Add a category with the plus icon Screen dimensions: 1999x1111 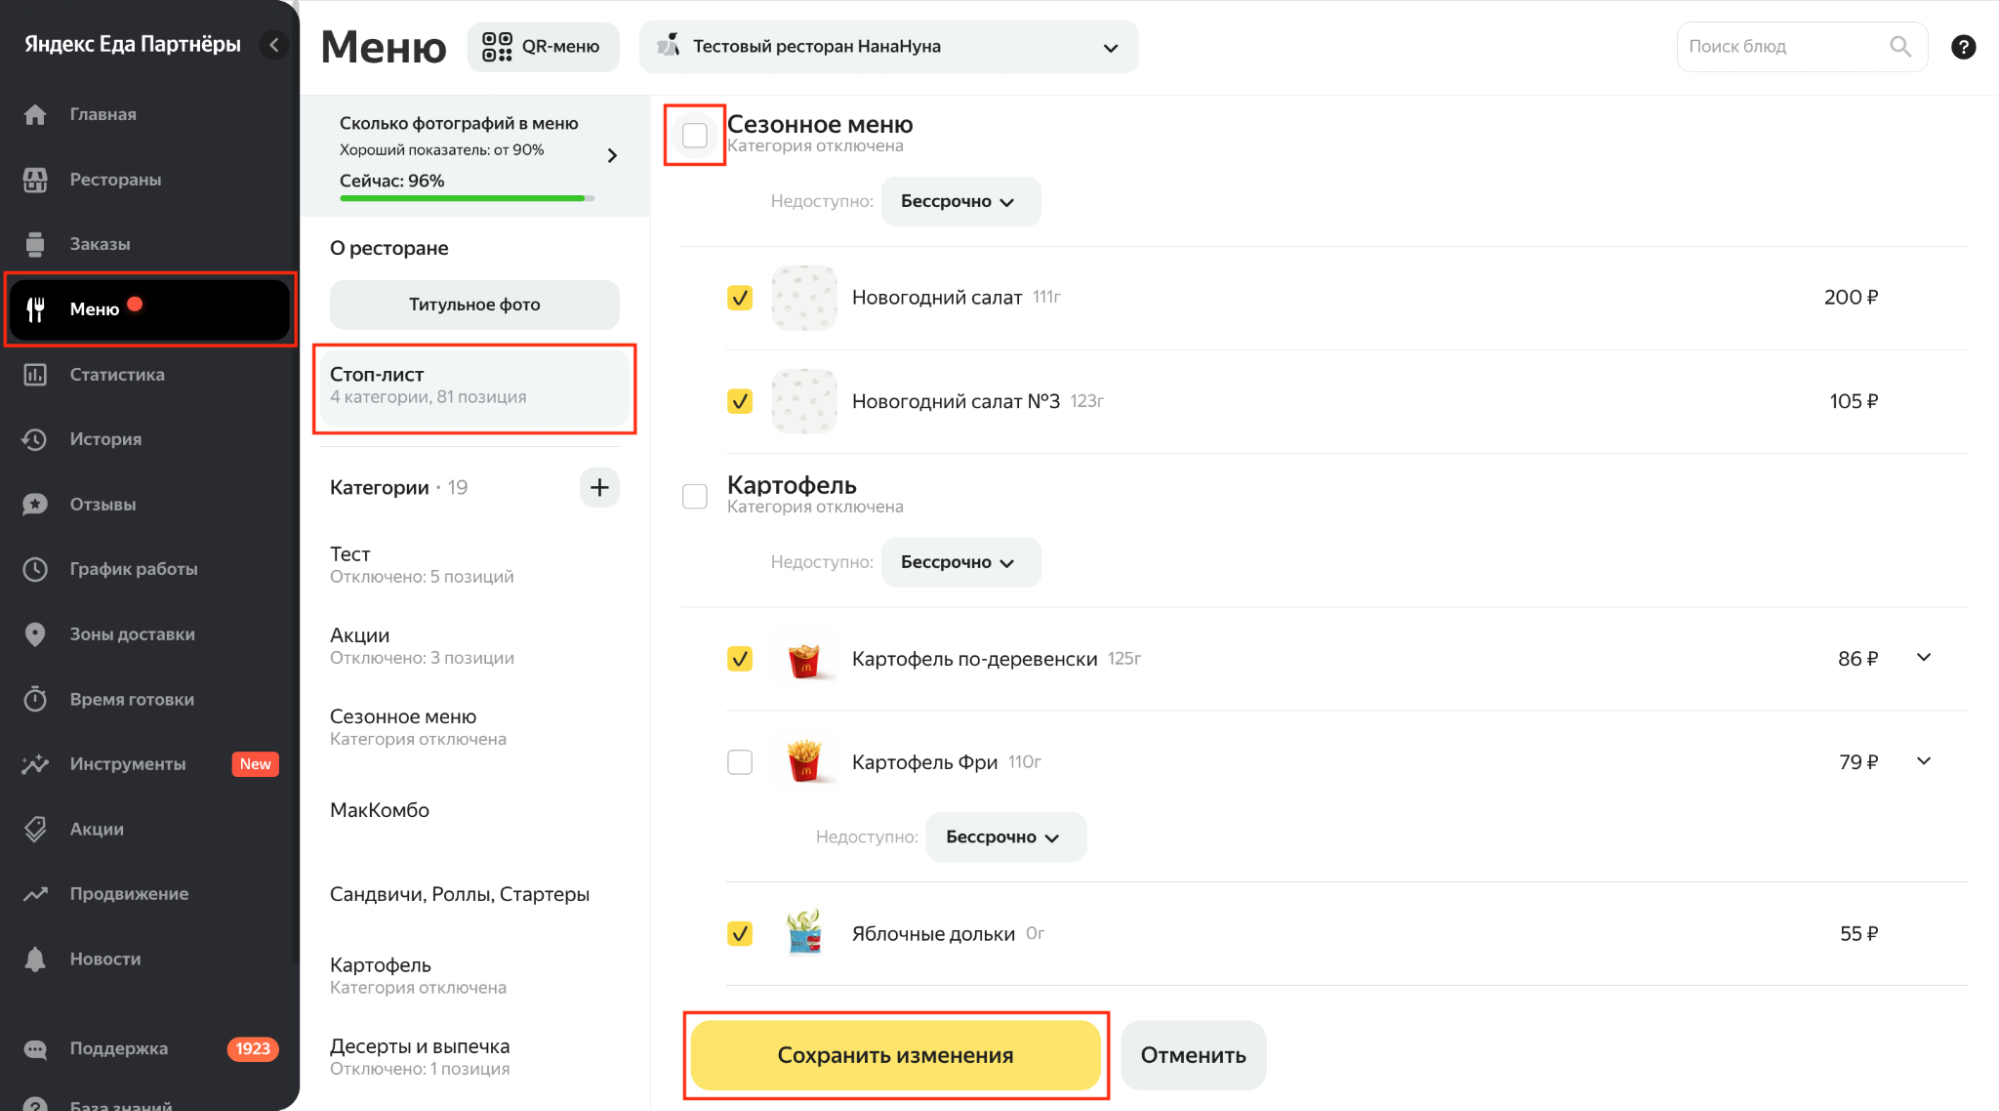599,487
